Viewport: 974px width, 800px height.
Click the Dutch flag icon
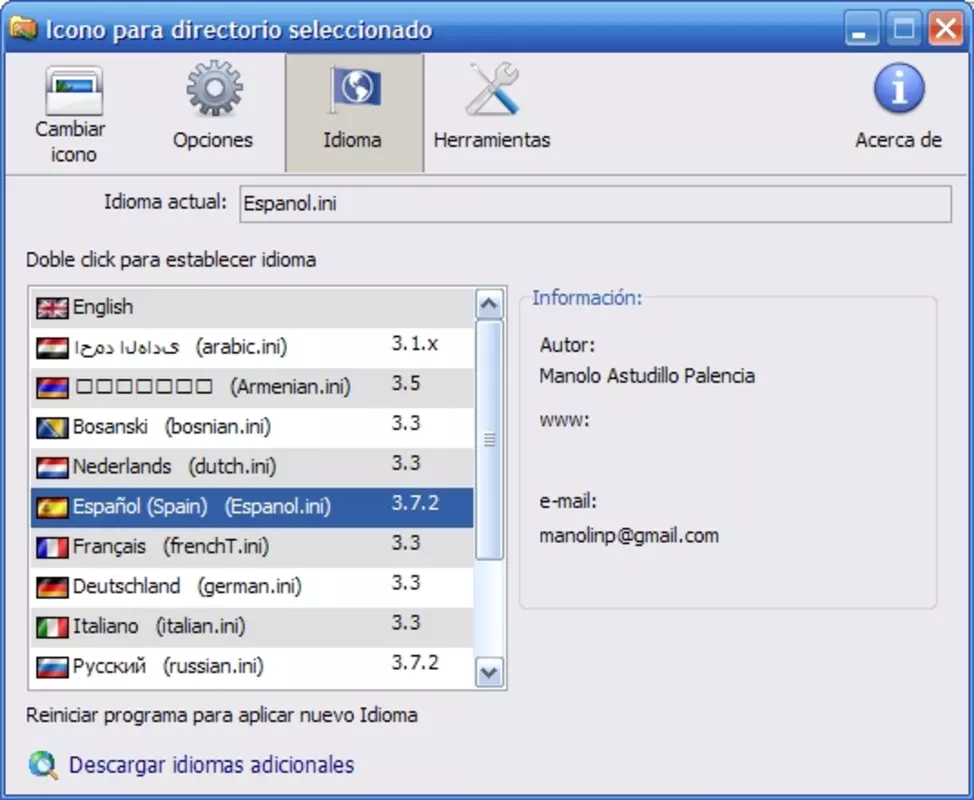coord(52,467)
